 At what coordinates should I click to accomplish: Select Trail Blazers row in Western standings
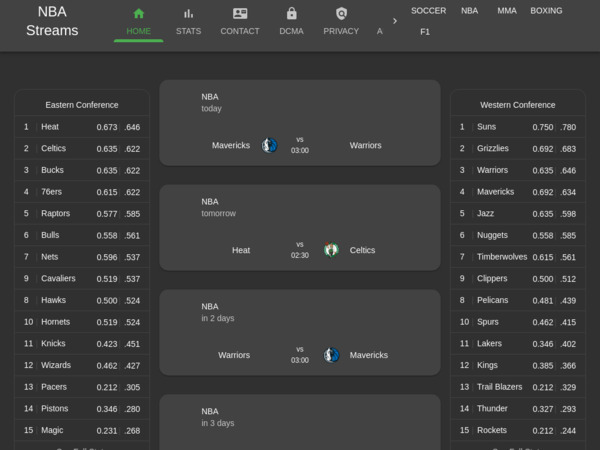click(518, 387)
